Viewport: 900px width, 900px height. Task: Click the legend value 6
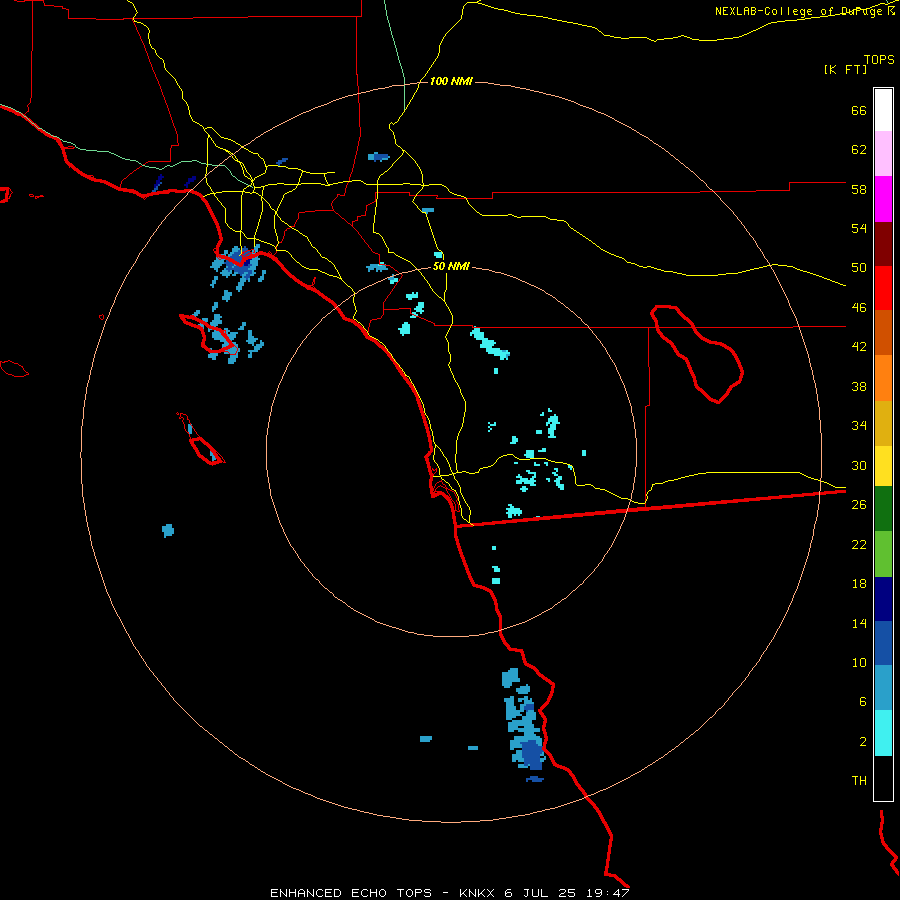click(x=863, y=701)
